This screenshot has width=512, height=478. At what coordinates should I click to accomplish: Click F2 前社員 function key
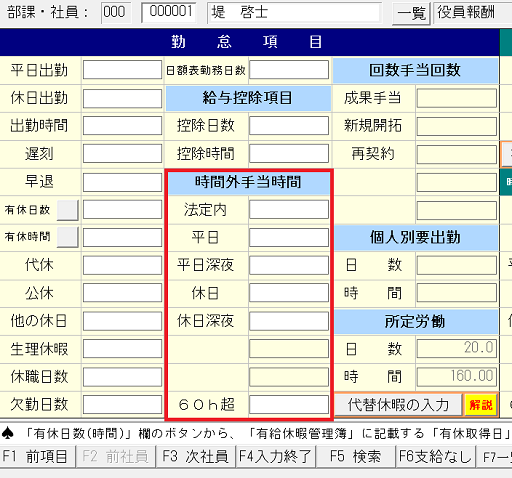click(x=115, y=456)
